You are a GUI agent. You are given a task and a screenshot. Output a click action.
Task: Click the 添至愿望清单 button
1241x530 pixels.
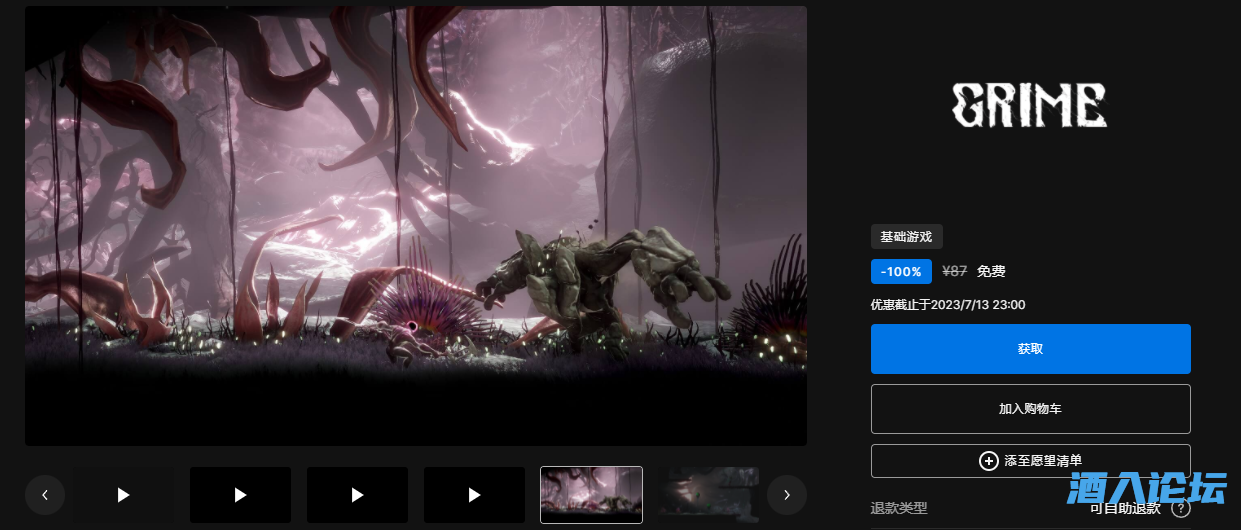[x=1030, y=461]
